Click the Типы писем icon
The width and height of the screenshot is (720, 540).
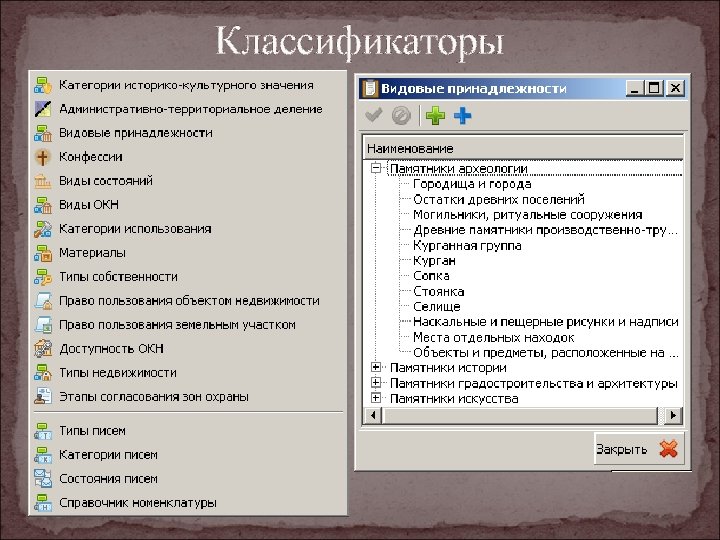(43, 431)
